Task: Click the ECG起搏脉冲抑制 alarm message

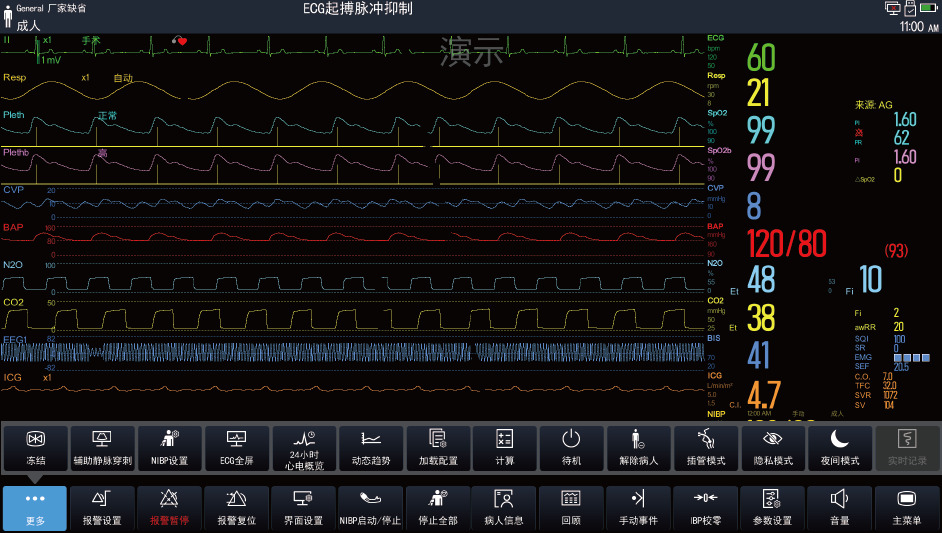Action: tap(357, 8)
